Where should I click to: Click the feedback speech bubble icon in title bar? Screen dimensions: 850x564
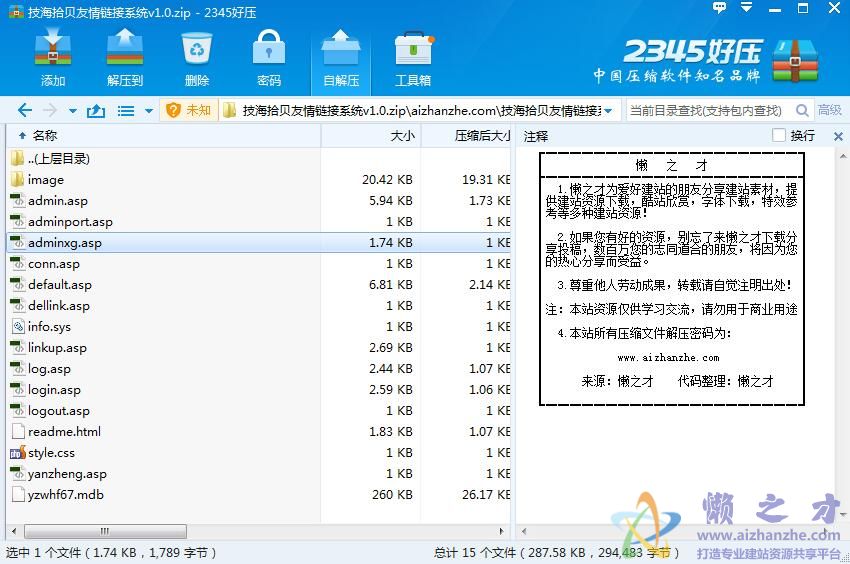[719, 8]
